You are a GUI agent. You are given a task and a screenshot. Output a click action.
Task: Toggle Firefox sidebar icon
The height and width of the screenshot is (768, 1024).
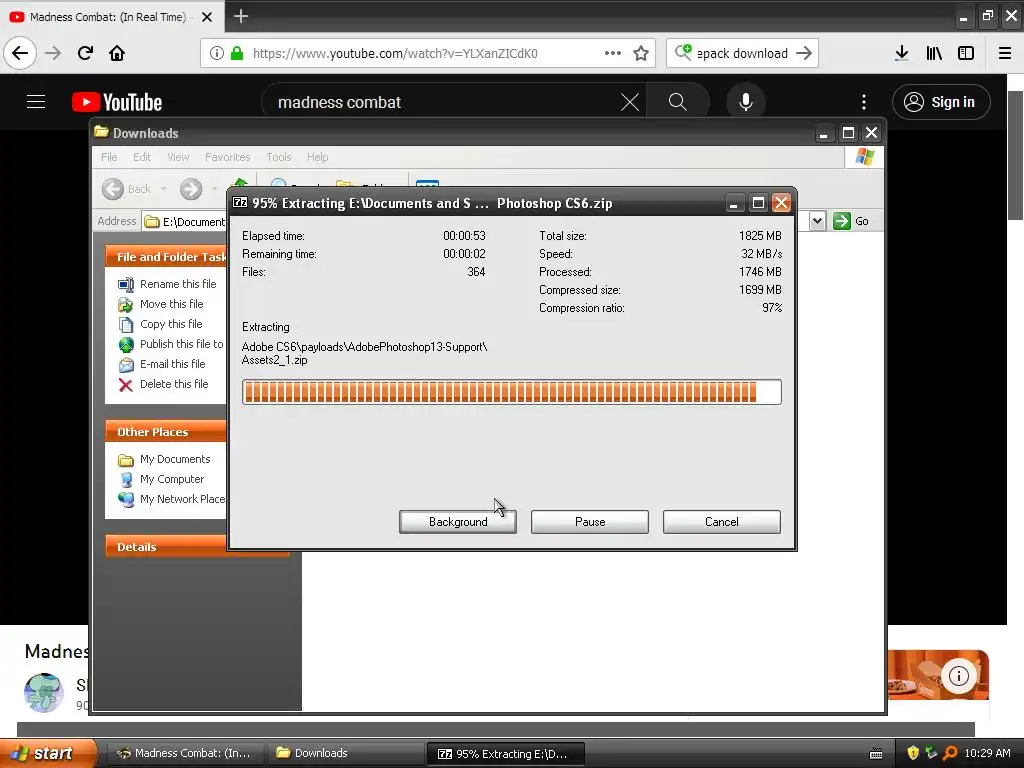[966, 53]
